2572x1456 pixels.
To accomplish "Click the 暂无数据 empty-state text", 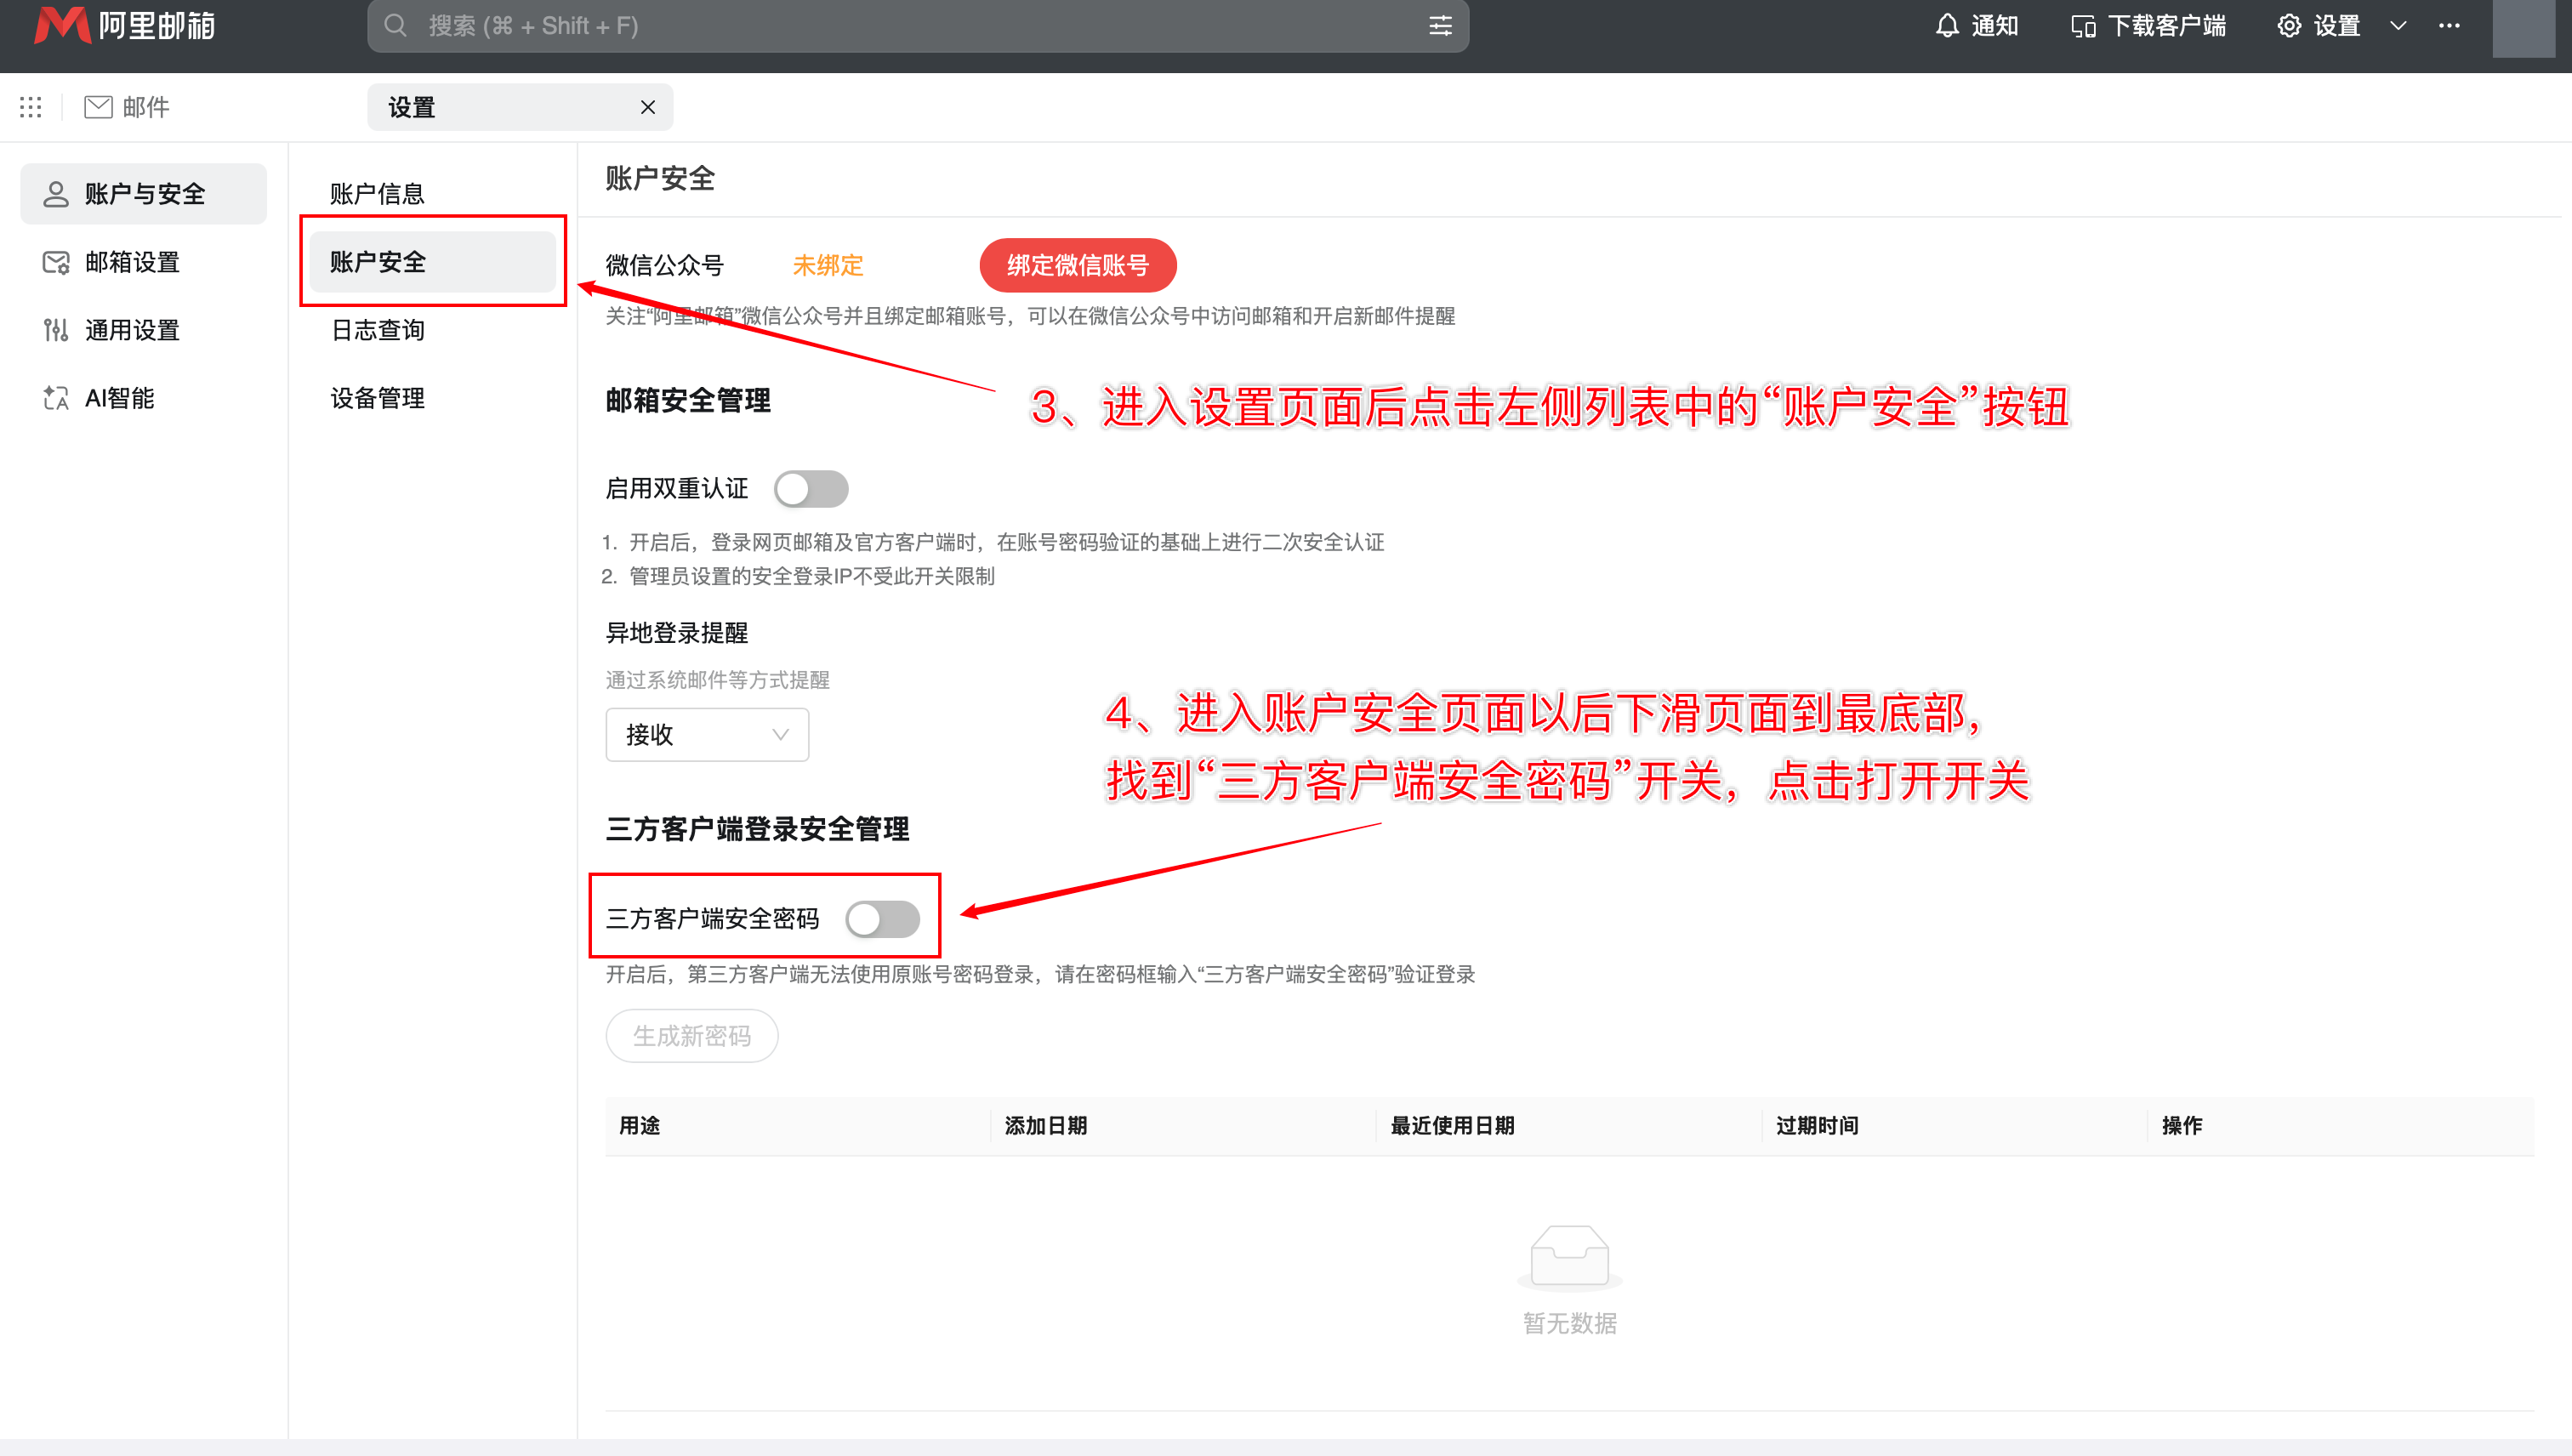I will pos(1570,1323).
